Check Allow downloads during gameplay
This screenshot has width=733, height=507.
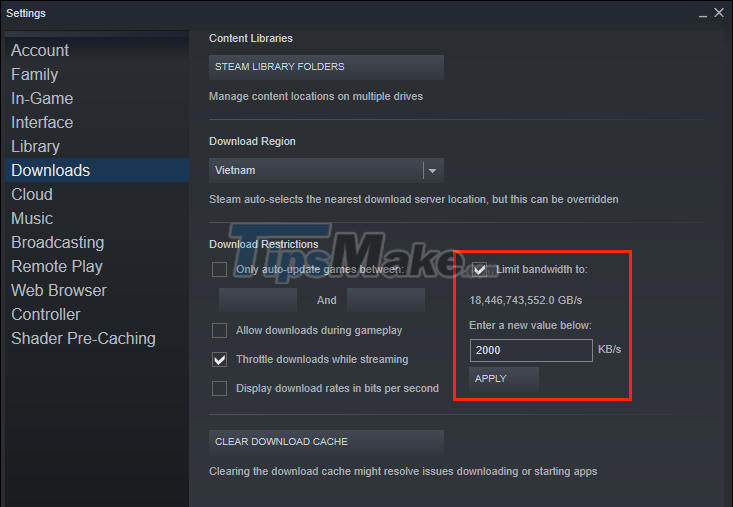coord(219,330)
